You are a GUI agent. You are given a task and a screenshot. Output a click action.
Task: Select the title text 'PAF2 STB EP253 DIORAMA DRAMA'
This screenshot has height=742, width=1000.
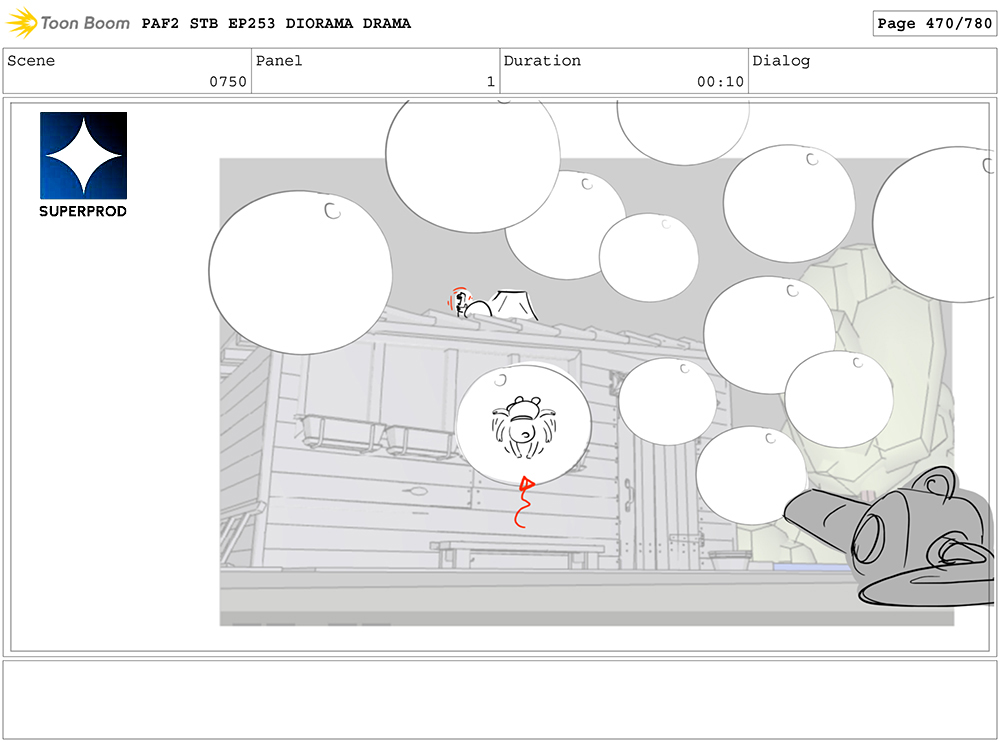[x=276, y=24]
